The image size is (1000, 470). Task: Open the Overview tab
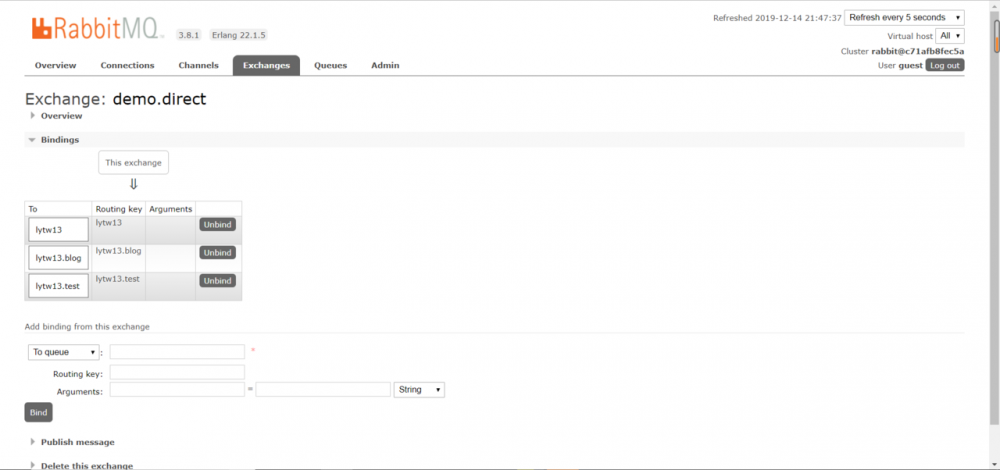pyautogui.click(x=55, y=65)
